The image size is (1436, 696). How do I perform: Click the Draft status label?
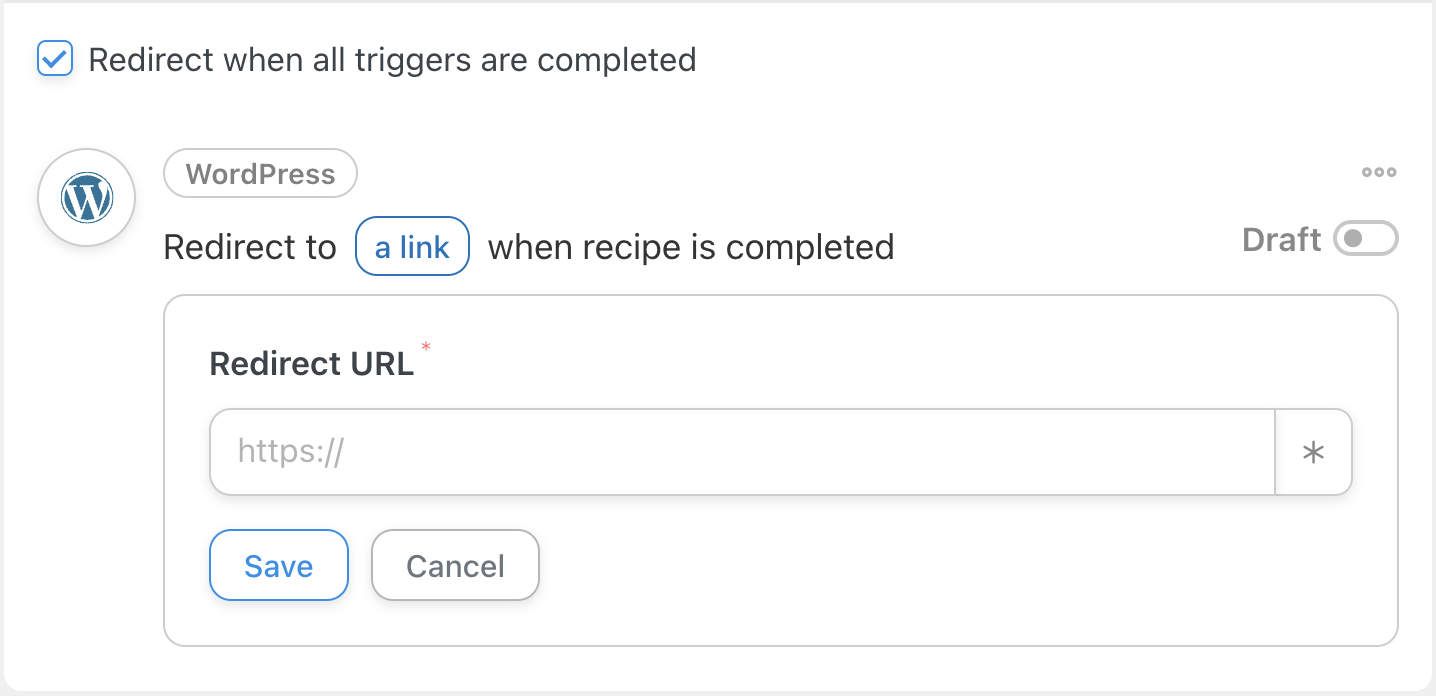pos(1281,240)
